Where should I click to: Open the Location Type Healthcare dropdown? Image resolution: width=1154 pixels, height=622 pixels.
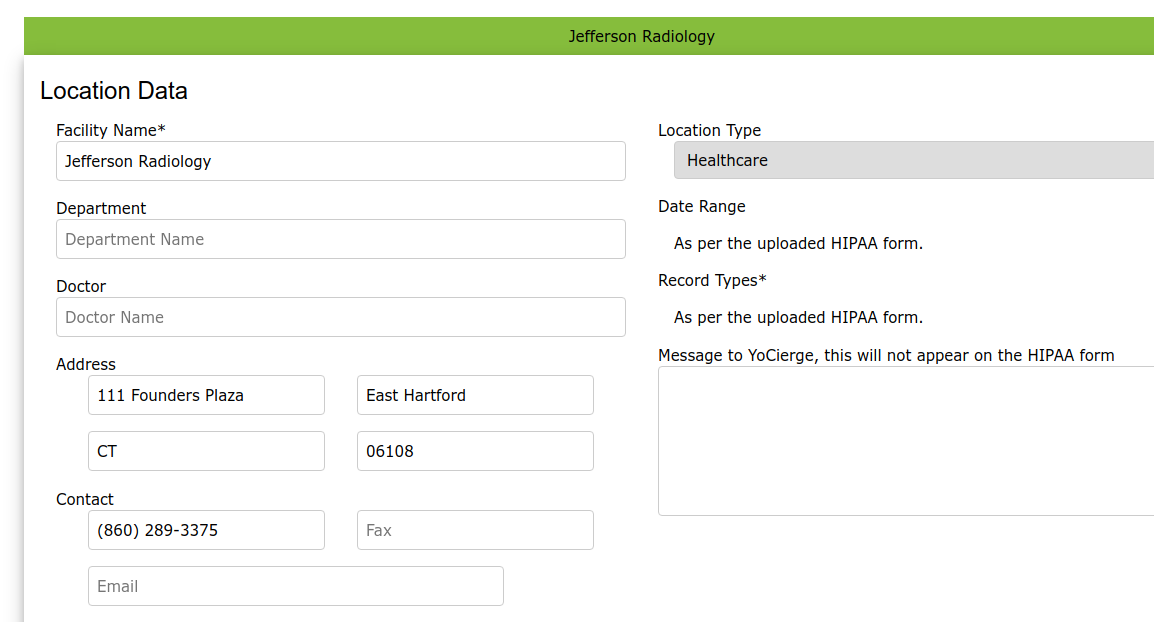pos(914,160)
